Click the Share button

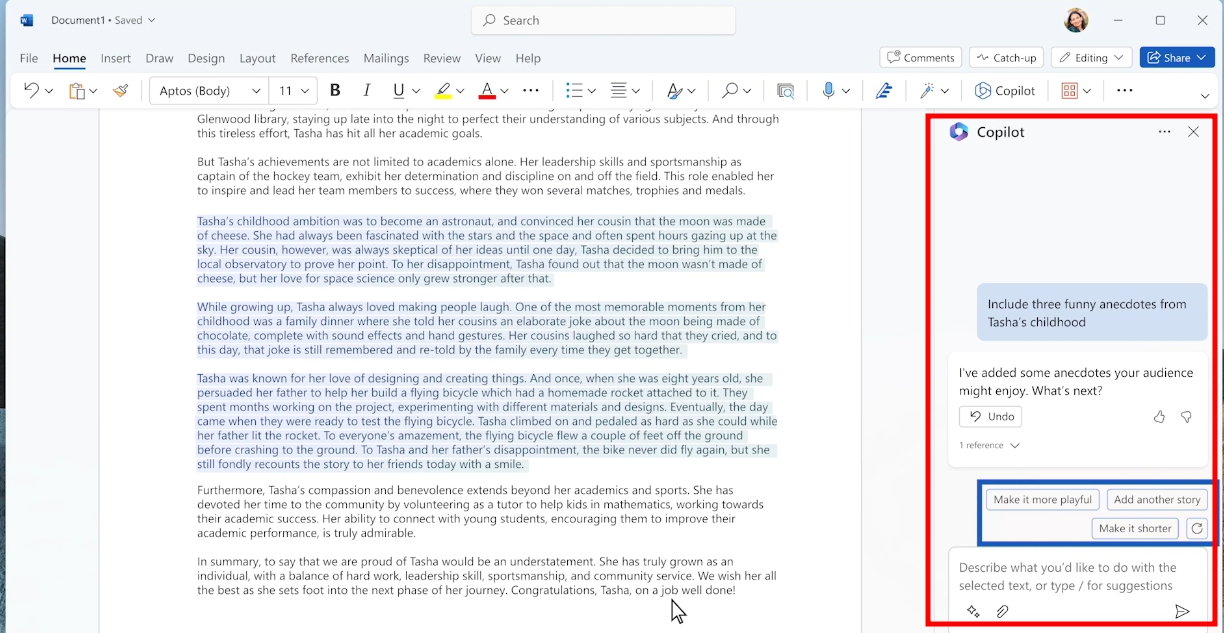[x=1177, y=58]
